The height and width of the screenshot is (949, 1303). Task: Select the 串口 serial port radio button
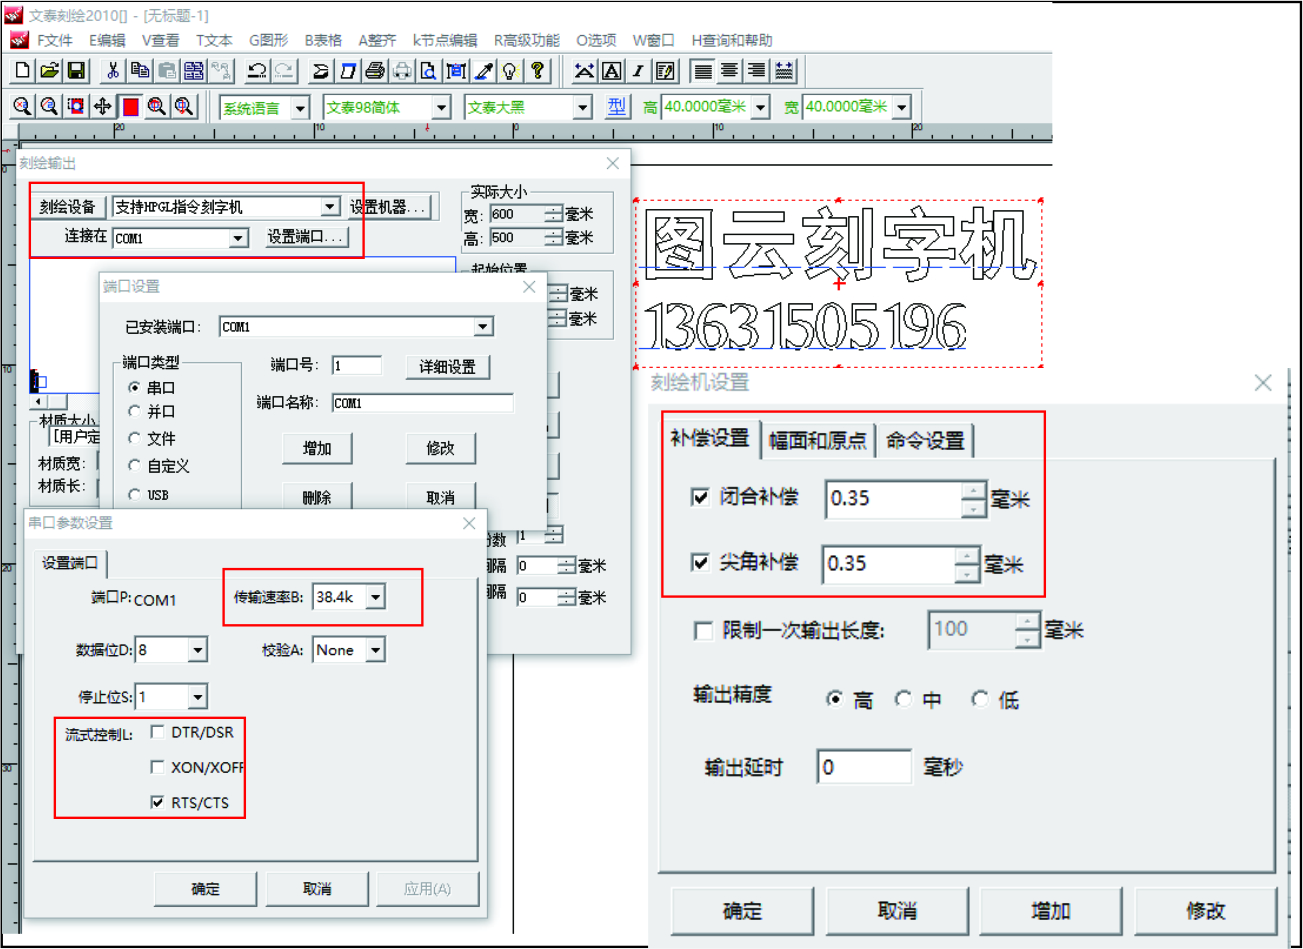pos(134,387)
